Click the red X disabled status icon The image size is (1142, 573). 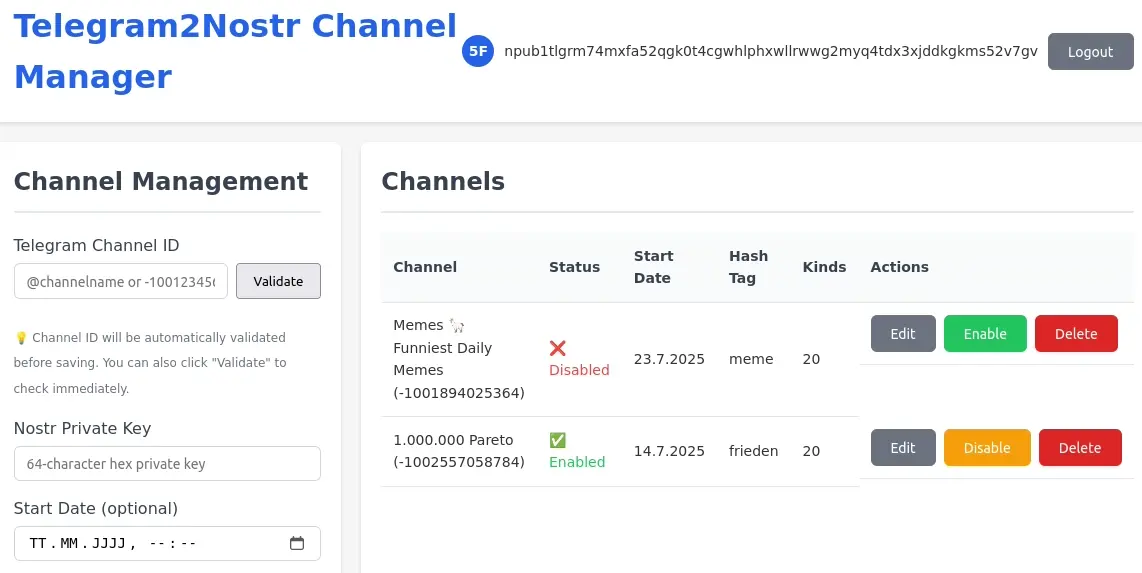coord(558,348)
